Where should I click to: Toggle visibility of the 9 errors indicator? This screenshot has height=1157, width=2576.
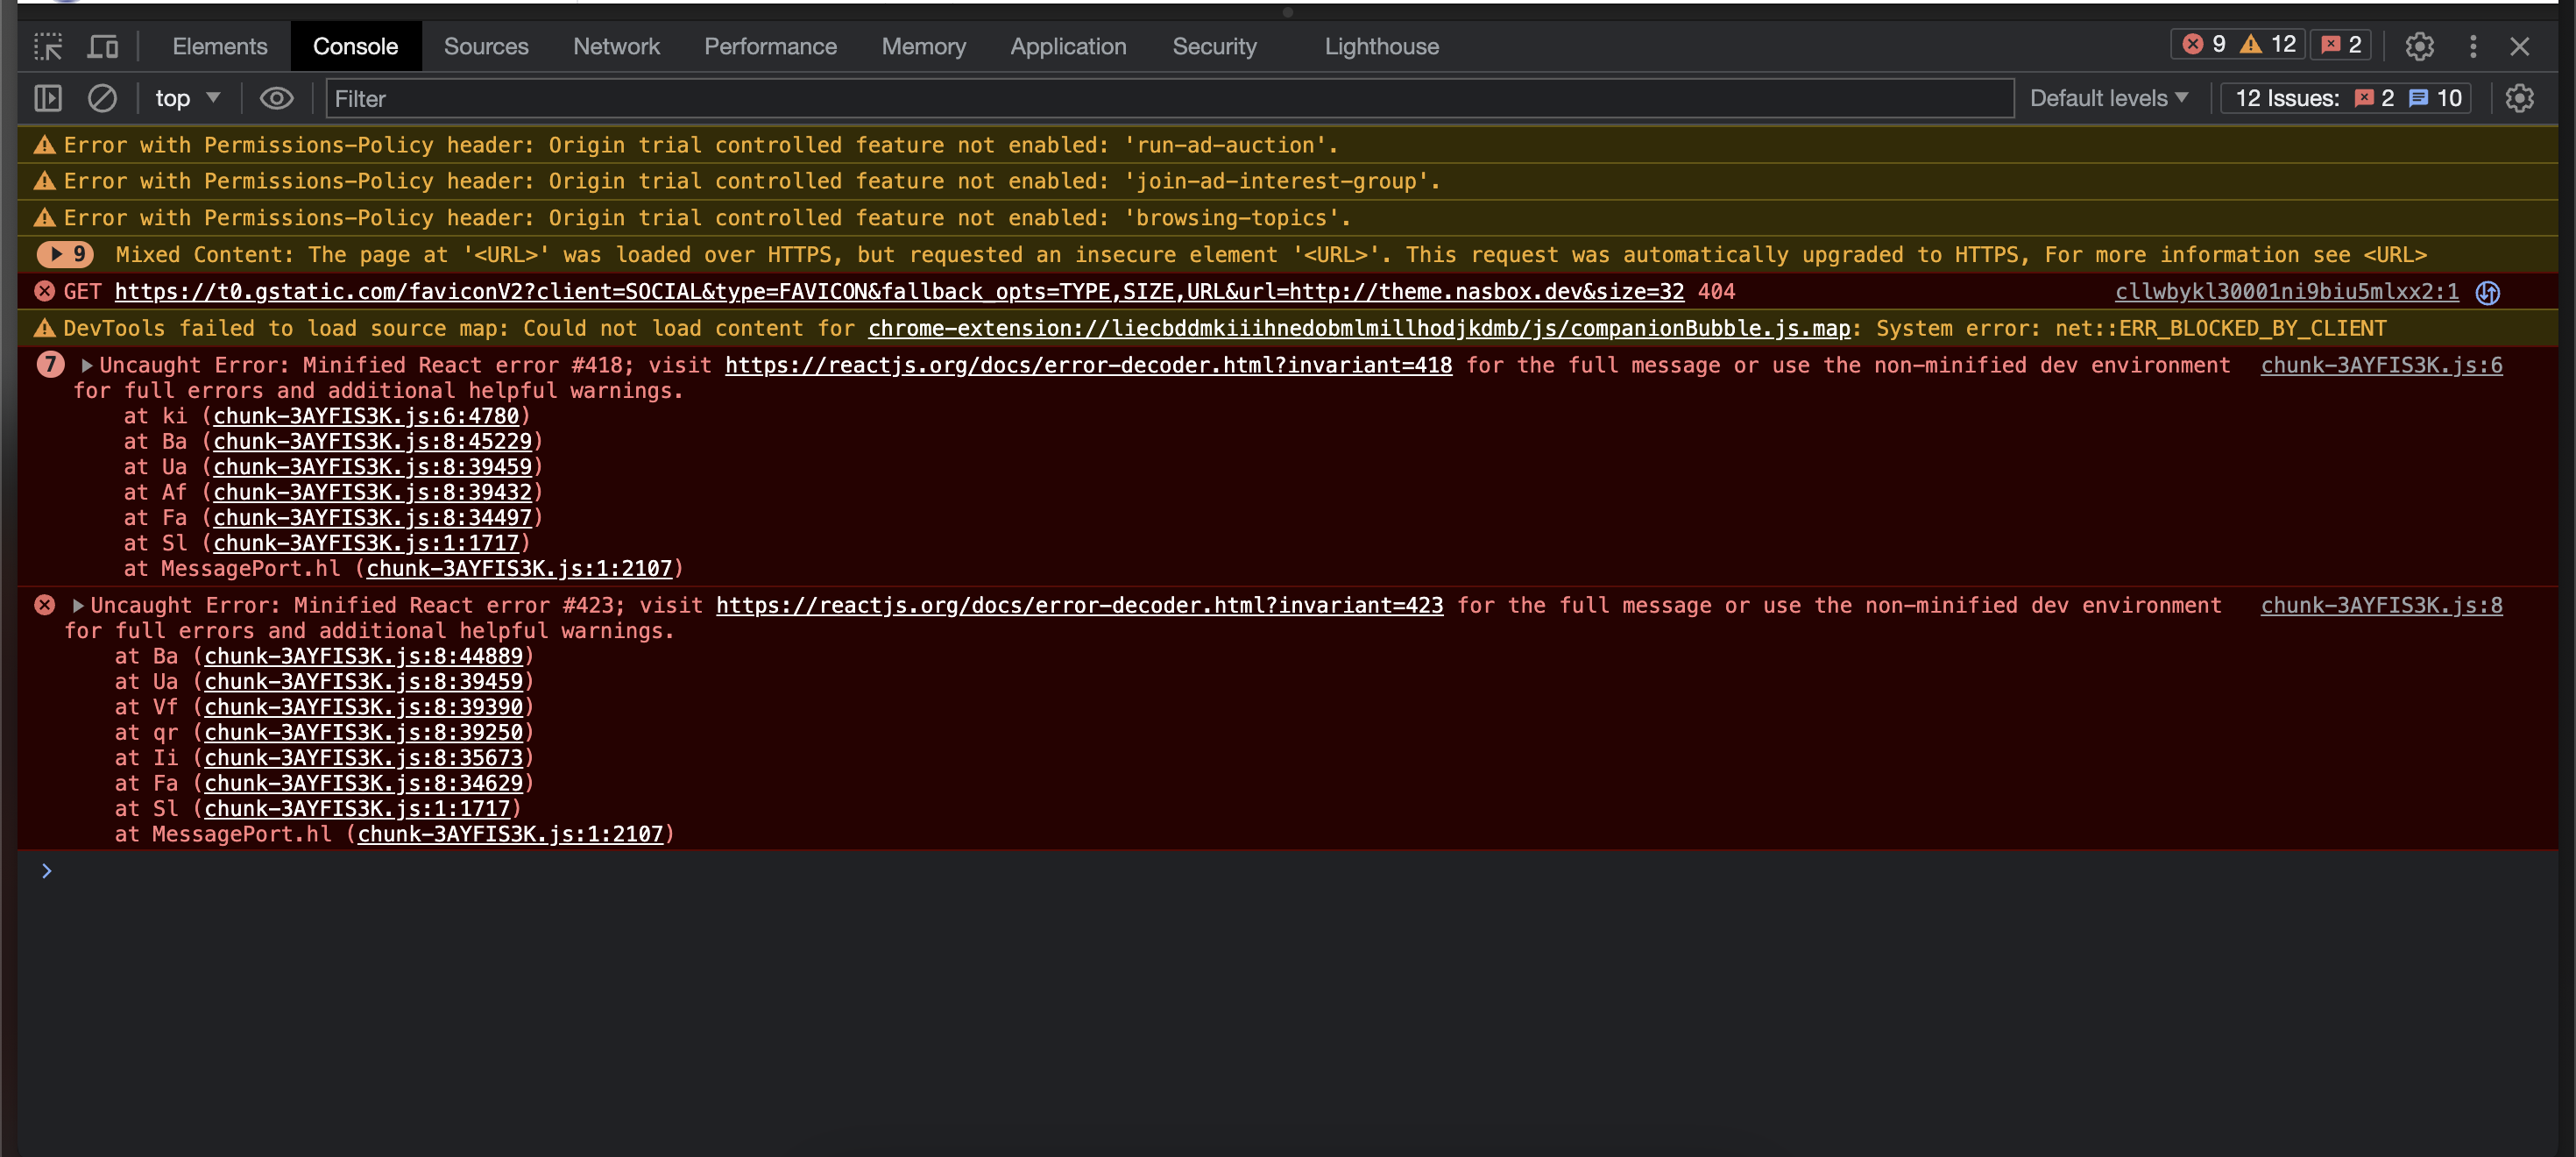tap(2207, 45)
